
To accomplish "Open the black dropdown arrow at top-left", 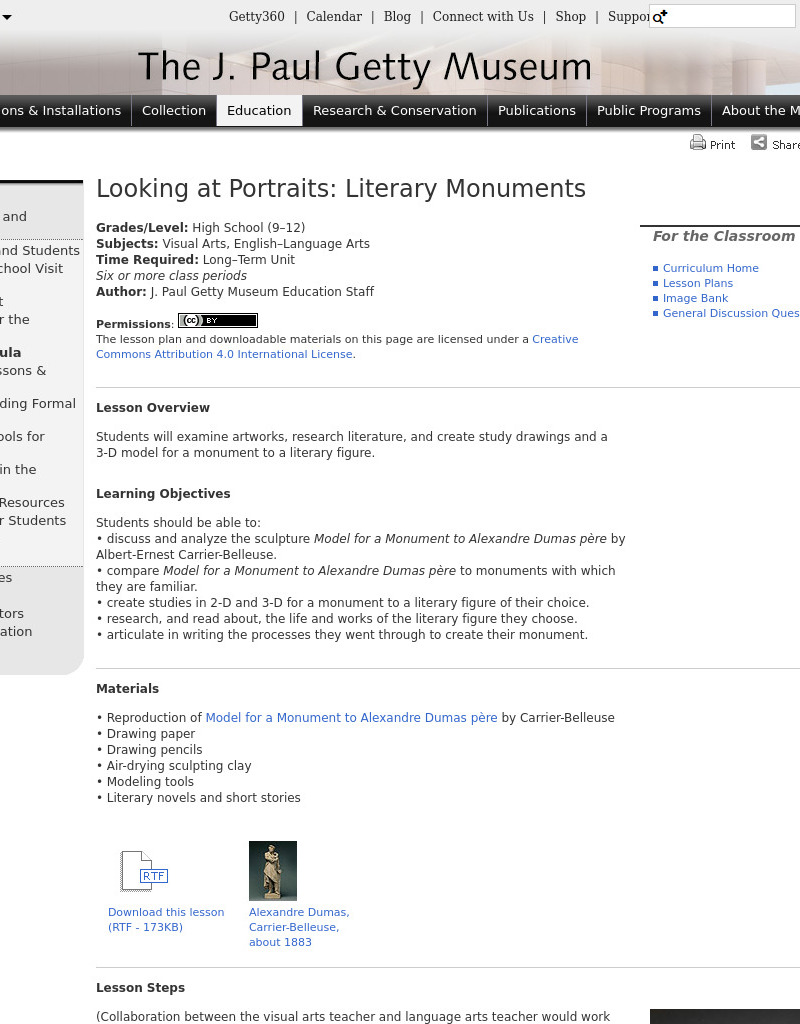I will (8, 17).
